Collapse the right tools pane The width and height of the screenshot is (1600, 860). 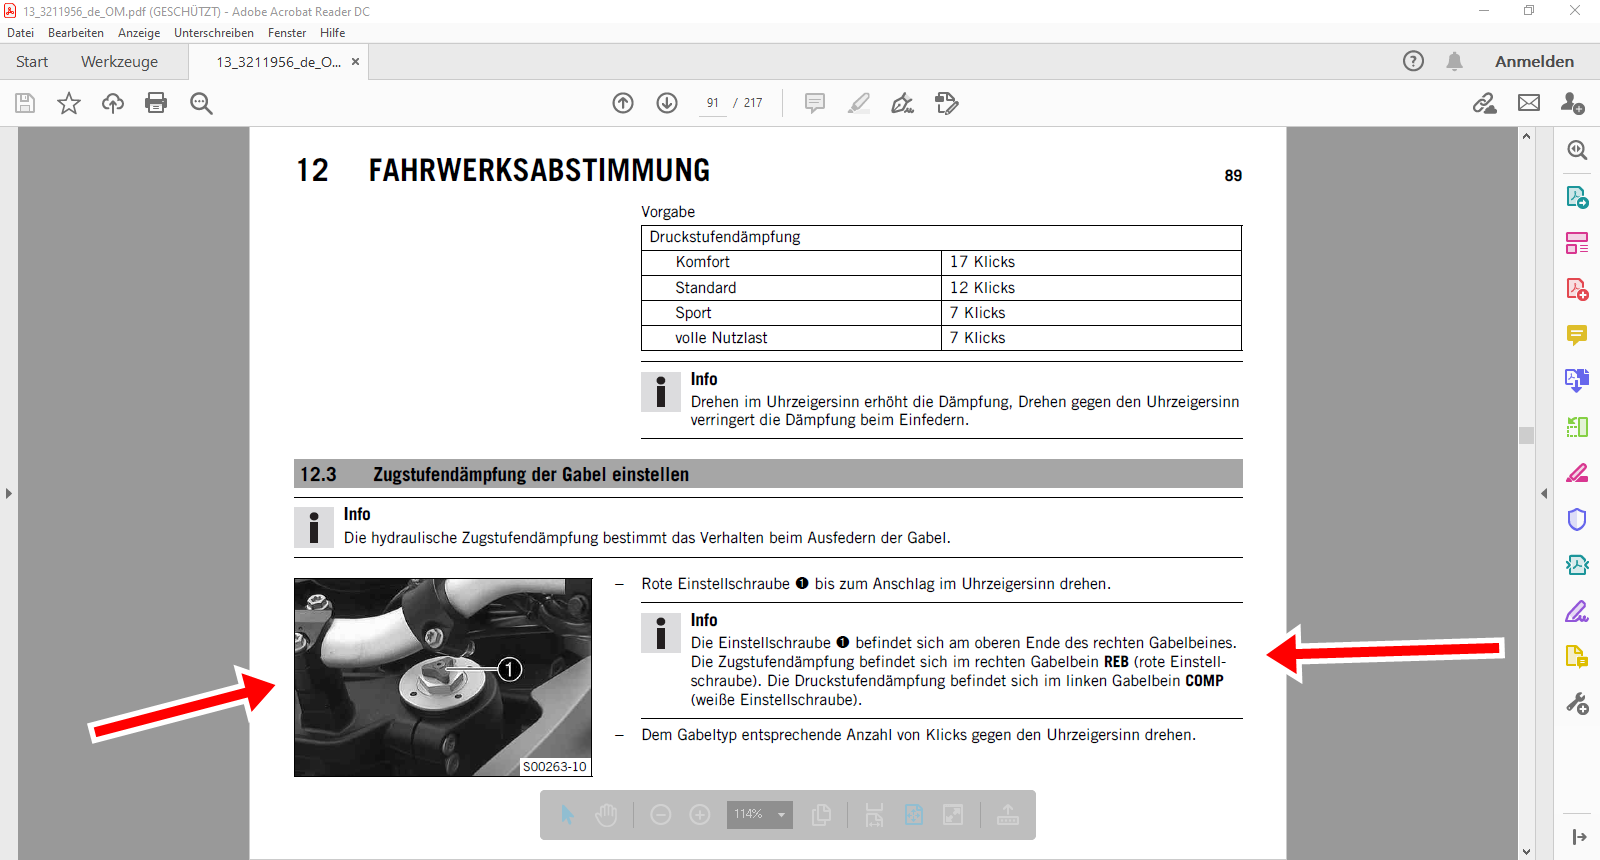[x=1544, y=493]
